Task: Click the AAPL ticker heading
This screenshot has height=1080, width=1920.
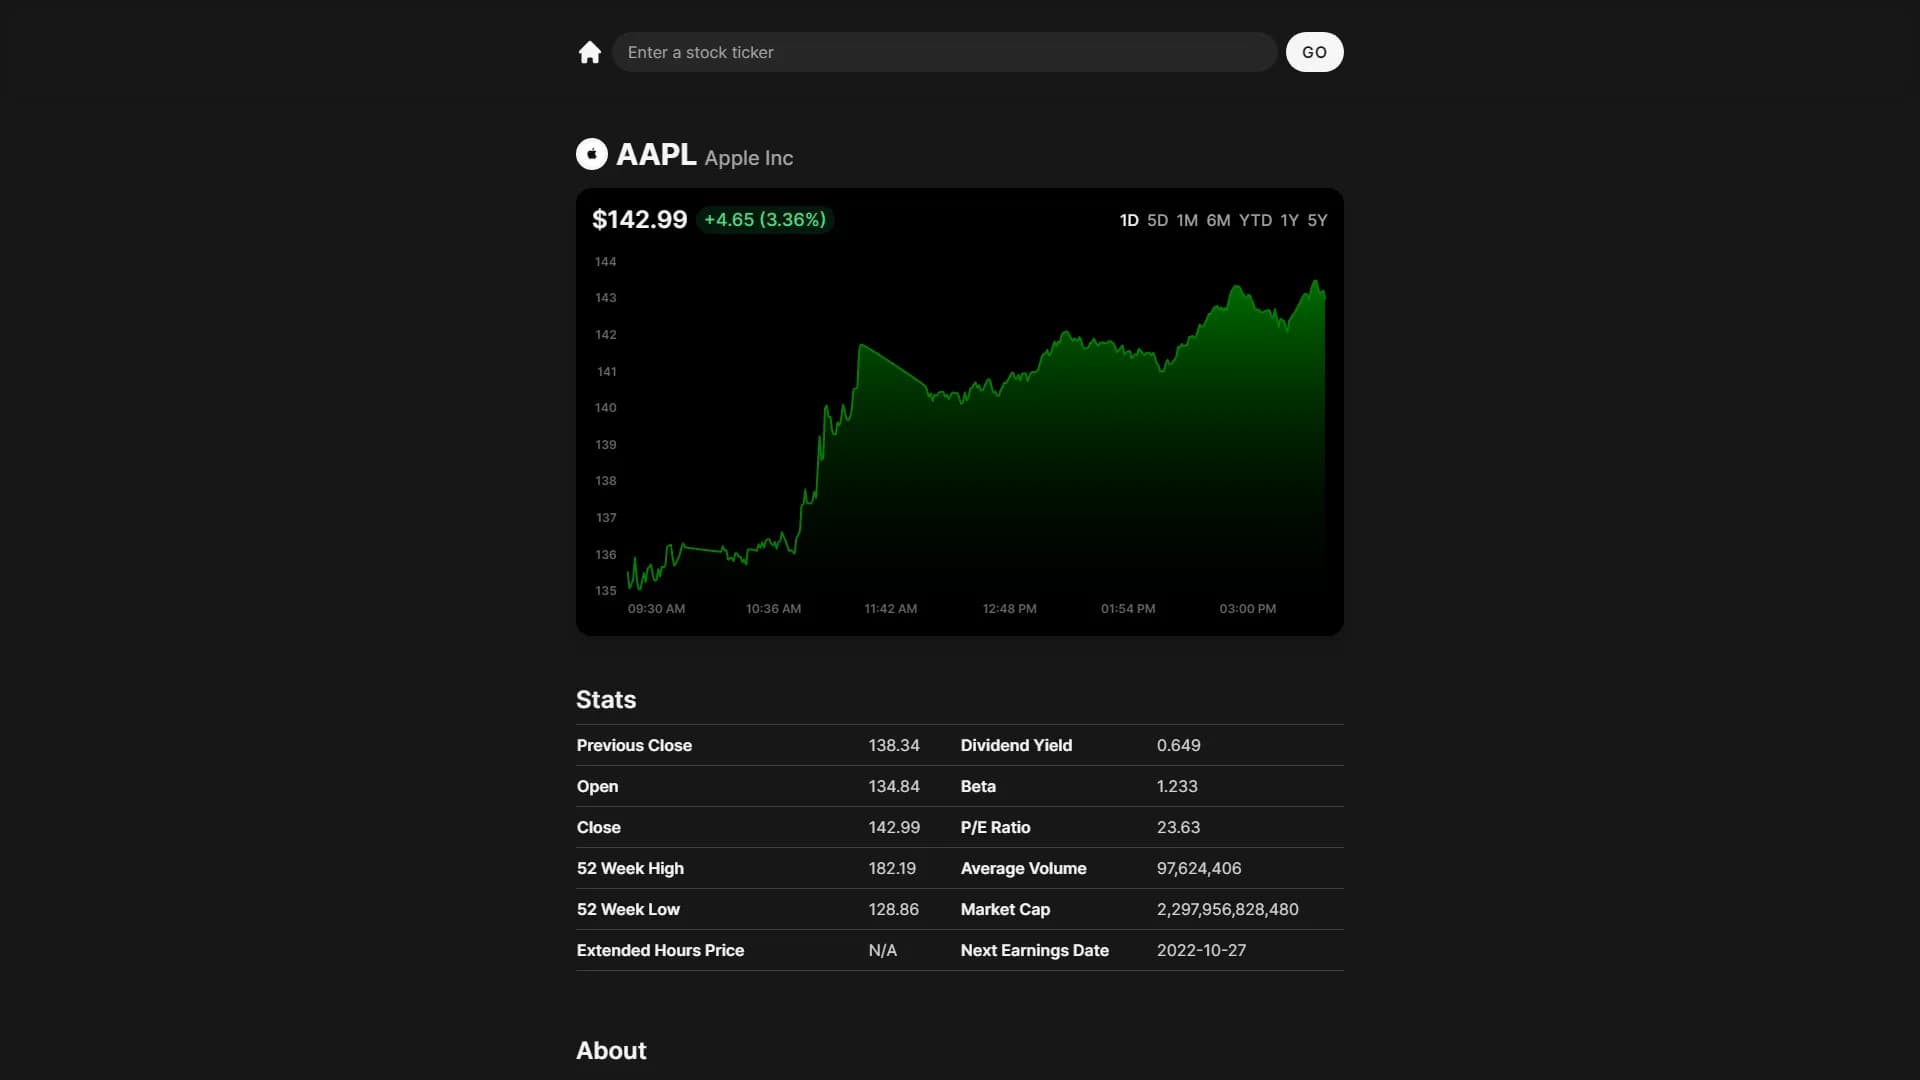Action: pyautogui.click(x=656, y=154)
